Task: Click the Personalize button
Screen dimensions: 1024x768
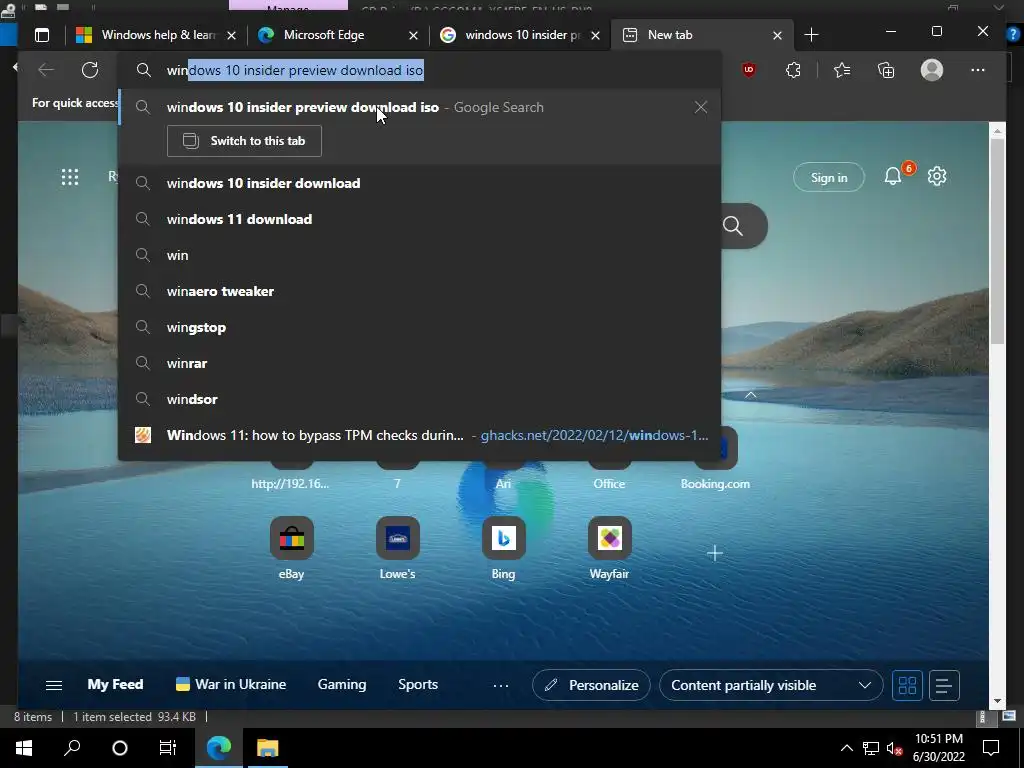Action: click(591, 685)
